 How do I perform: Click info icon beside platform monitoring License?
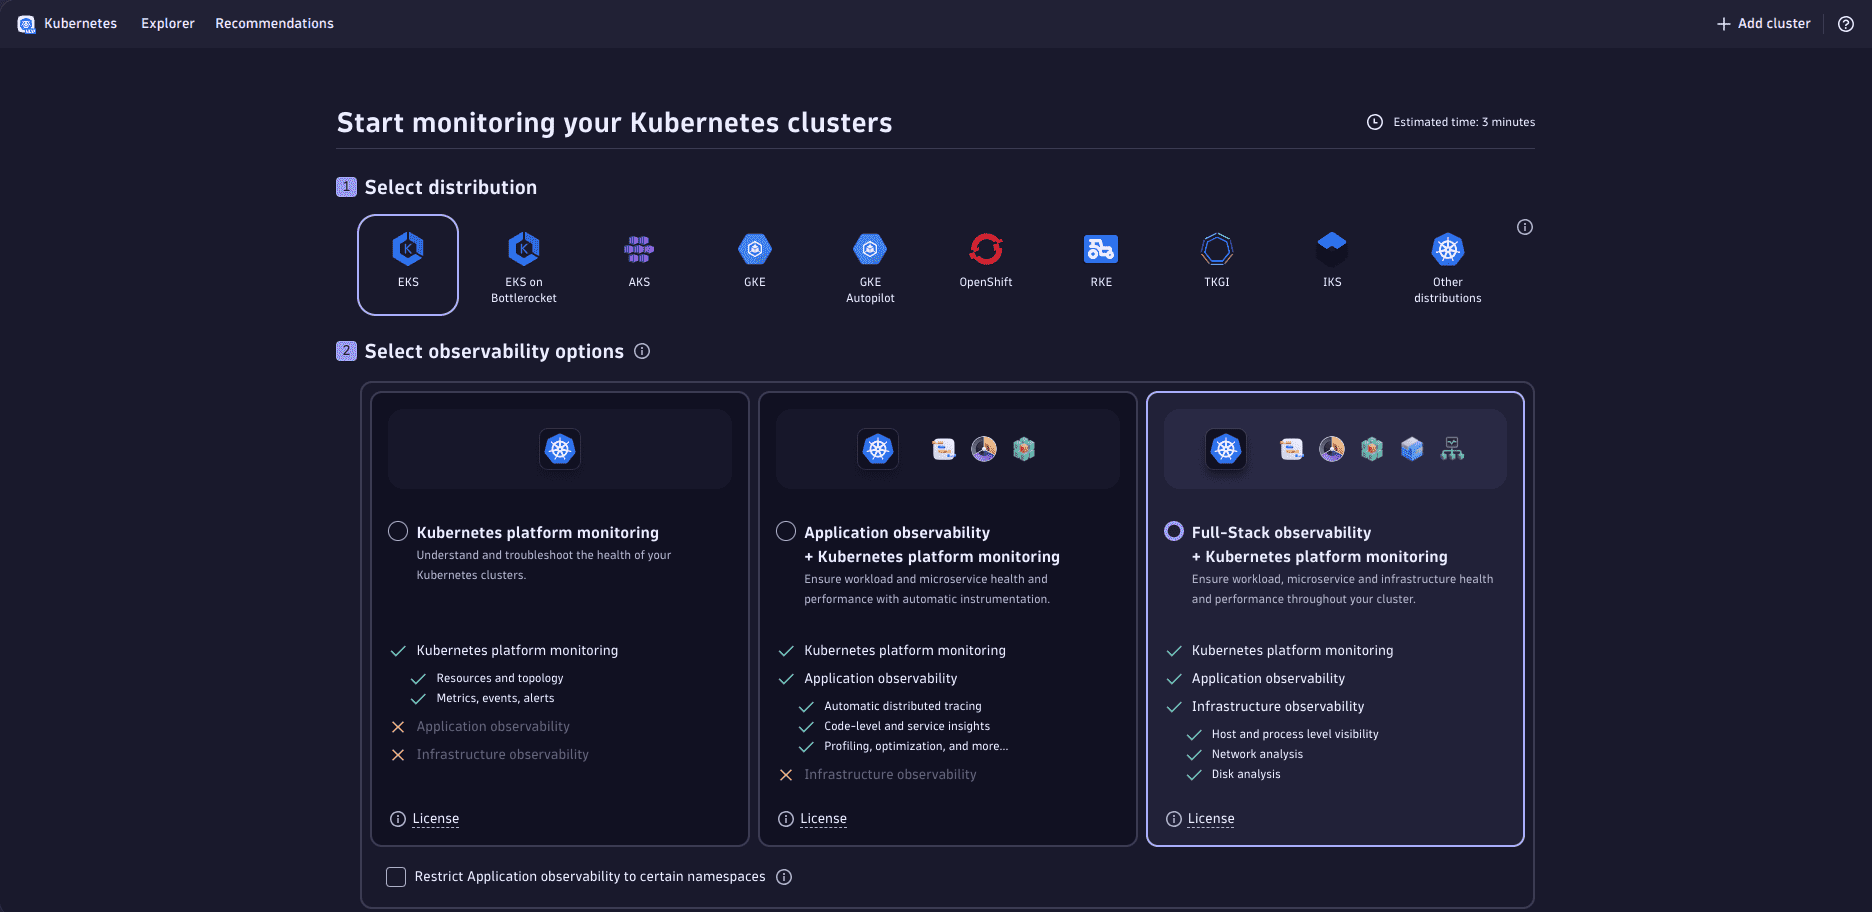[398, 819]
